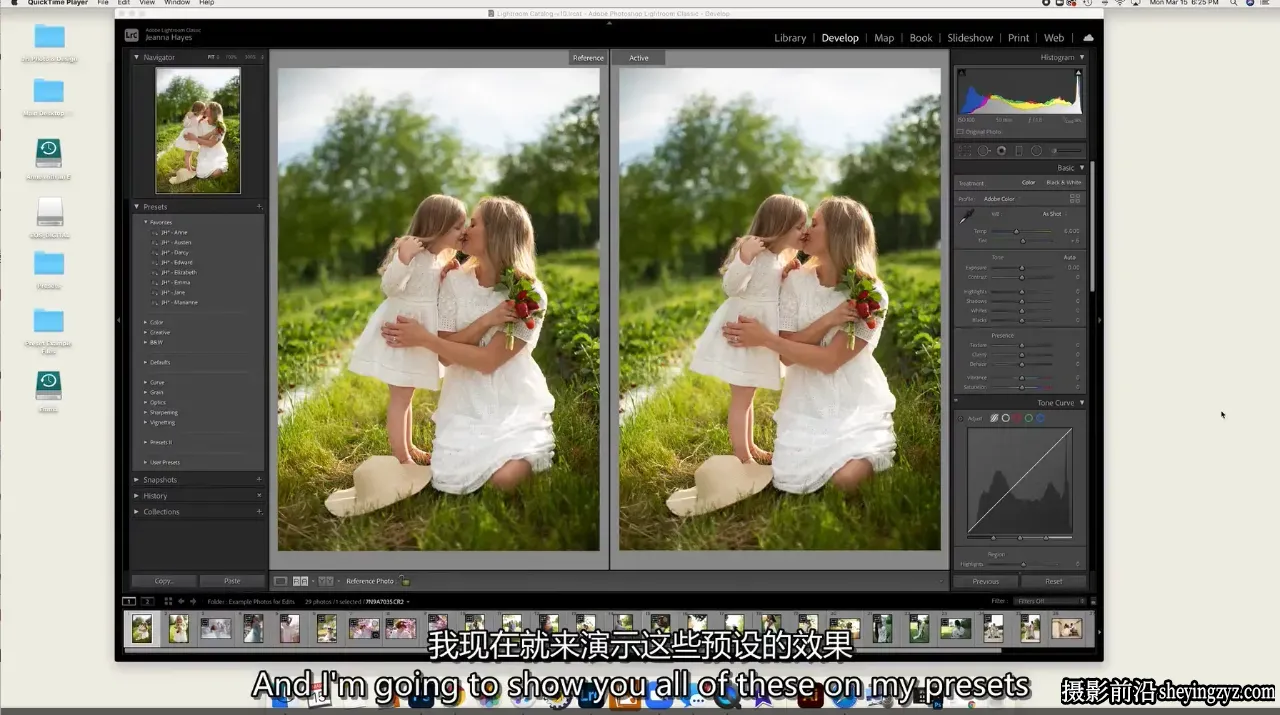Viewport: 1280px width, 715px height.
Task: Select the graduated filter tool
Action: [1018, 151]
